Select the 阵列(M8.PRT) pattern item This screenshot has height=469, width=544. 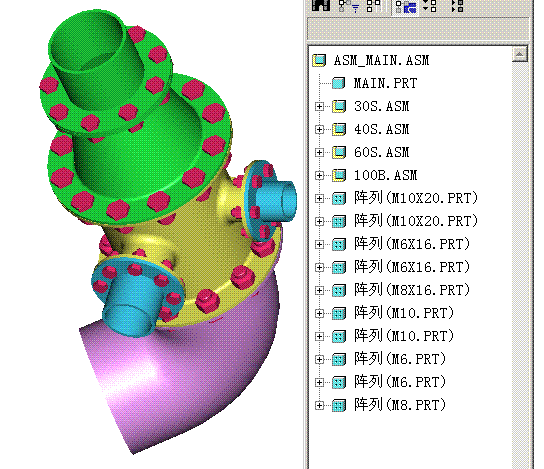pyautogui.click(x=400, y=405)
